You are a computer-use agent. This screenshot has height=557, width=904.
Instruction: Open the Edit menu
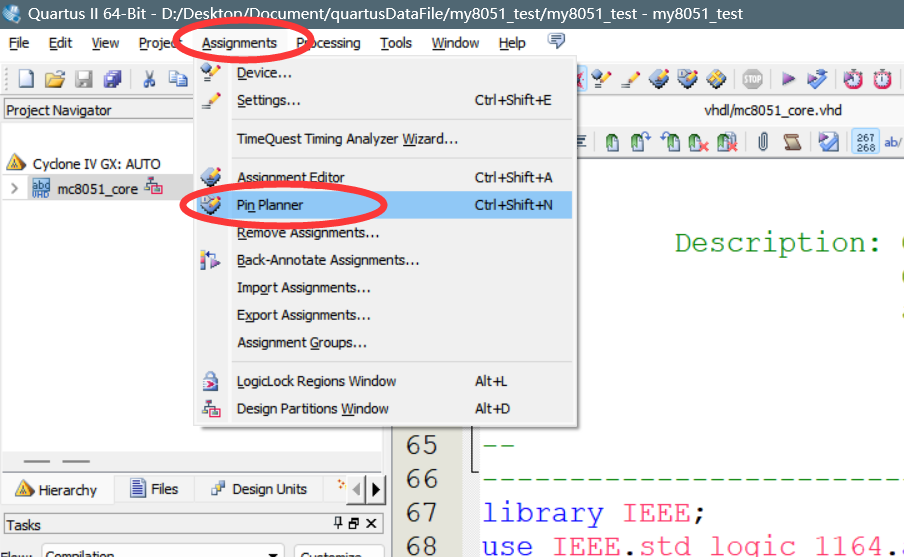point(60,43)
